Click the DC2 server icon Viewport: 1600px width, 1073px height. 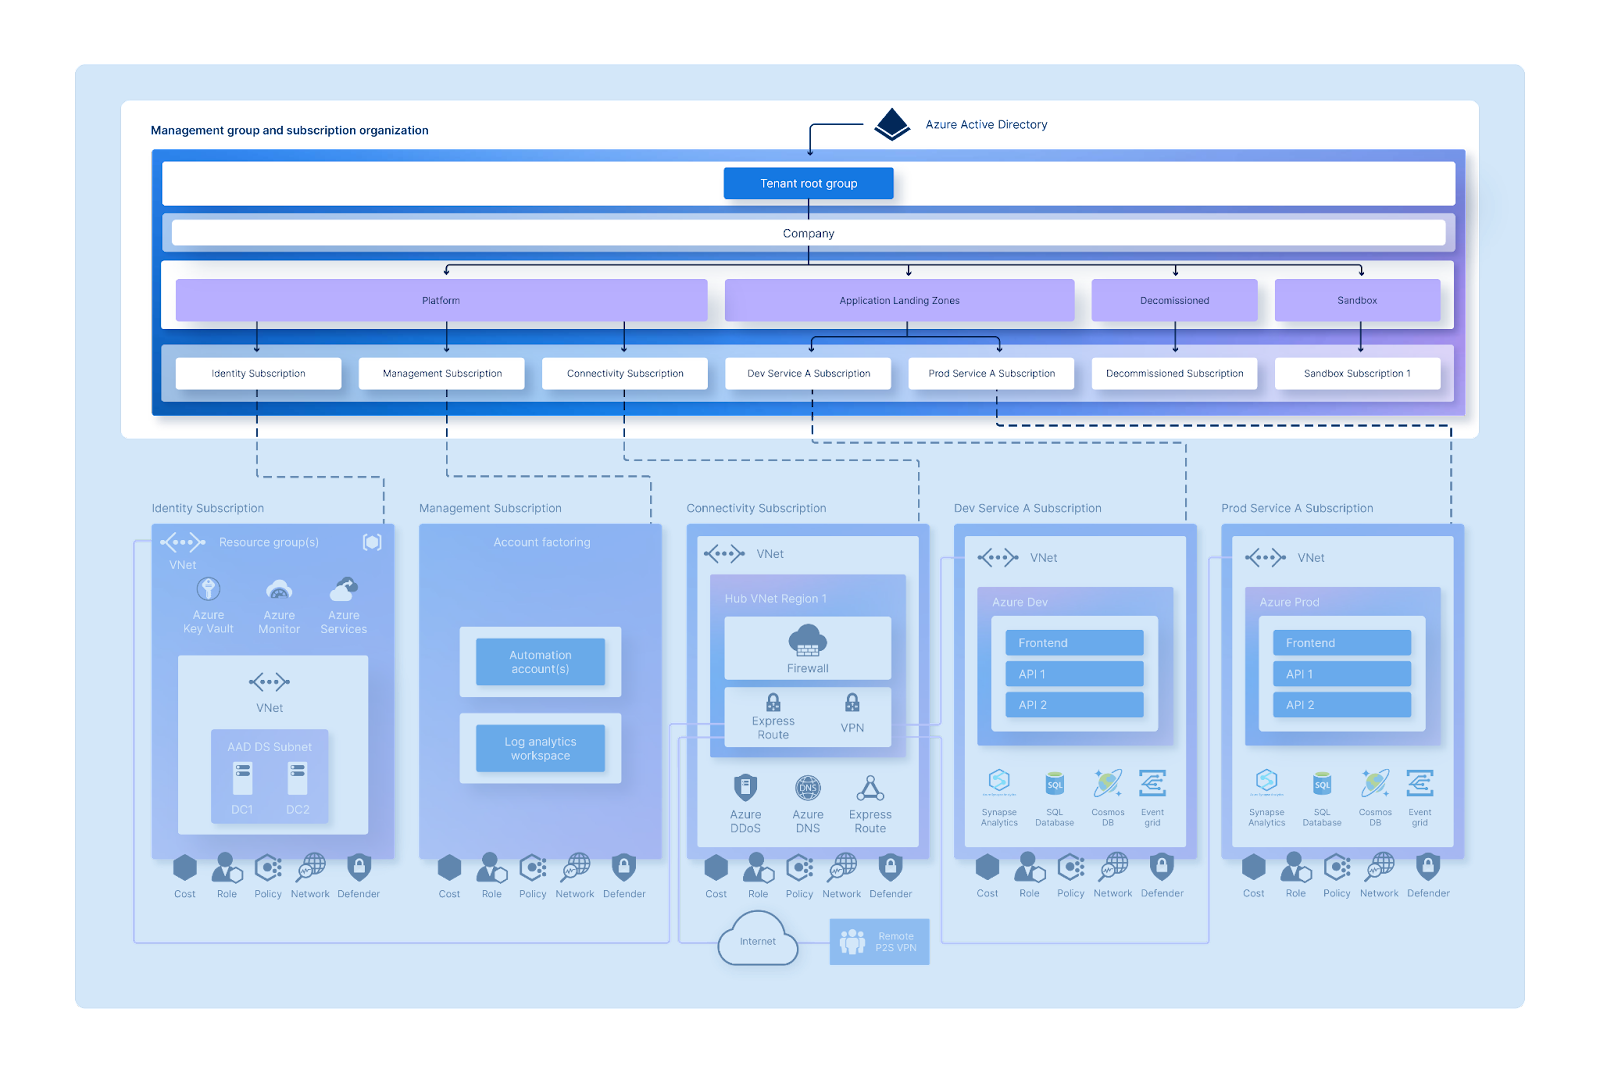(297, 778)
